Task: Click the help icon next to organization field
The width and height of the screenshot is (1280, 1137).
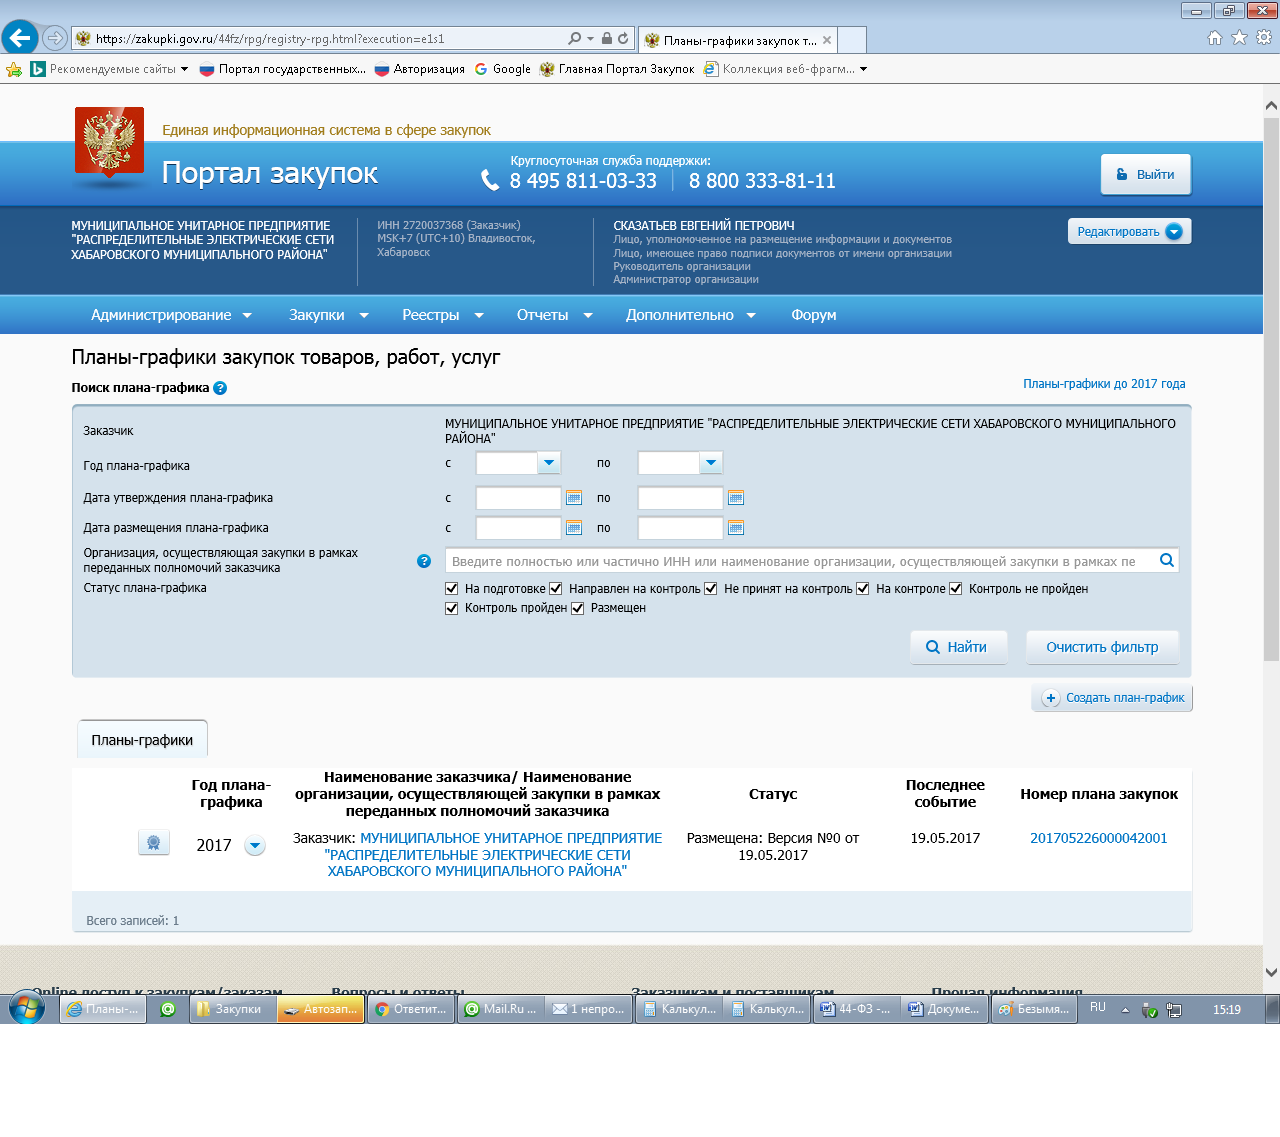Action: point(424,561)
